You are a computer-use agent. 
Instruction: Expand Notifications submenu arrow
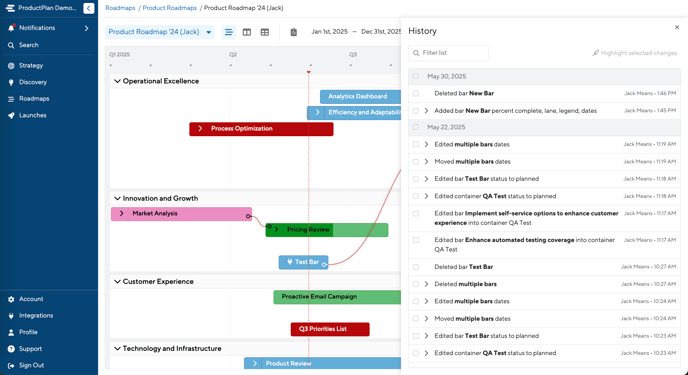pyautogui.click(x=86, y=28)
